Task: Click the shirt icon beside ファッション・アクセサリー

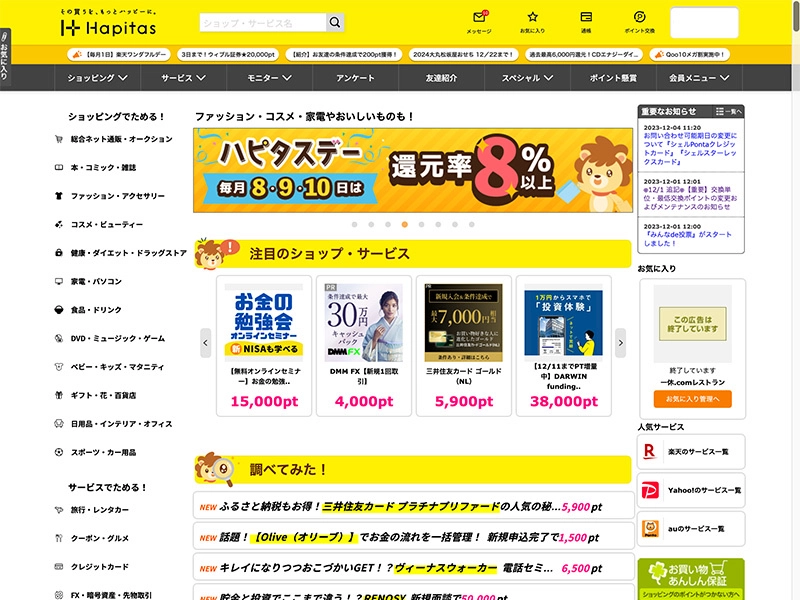Action: pos(59,196)
